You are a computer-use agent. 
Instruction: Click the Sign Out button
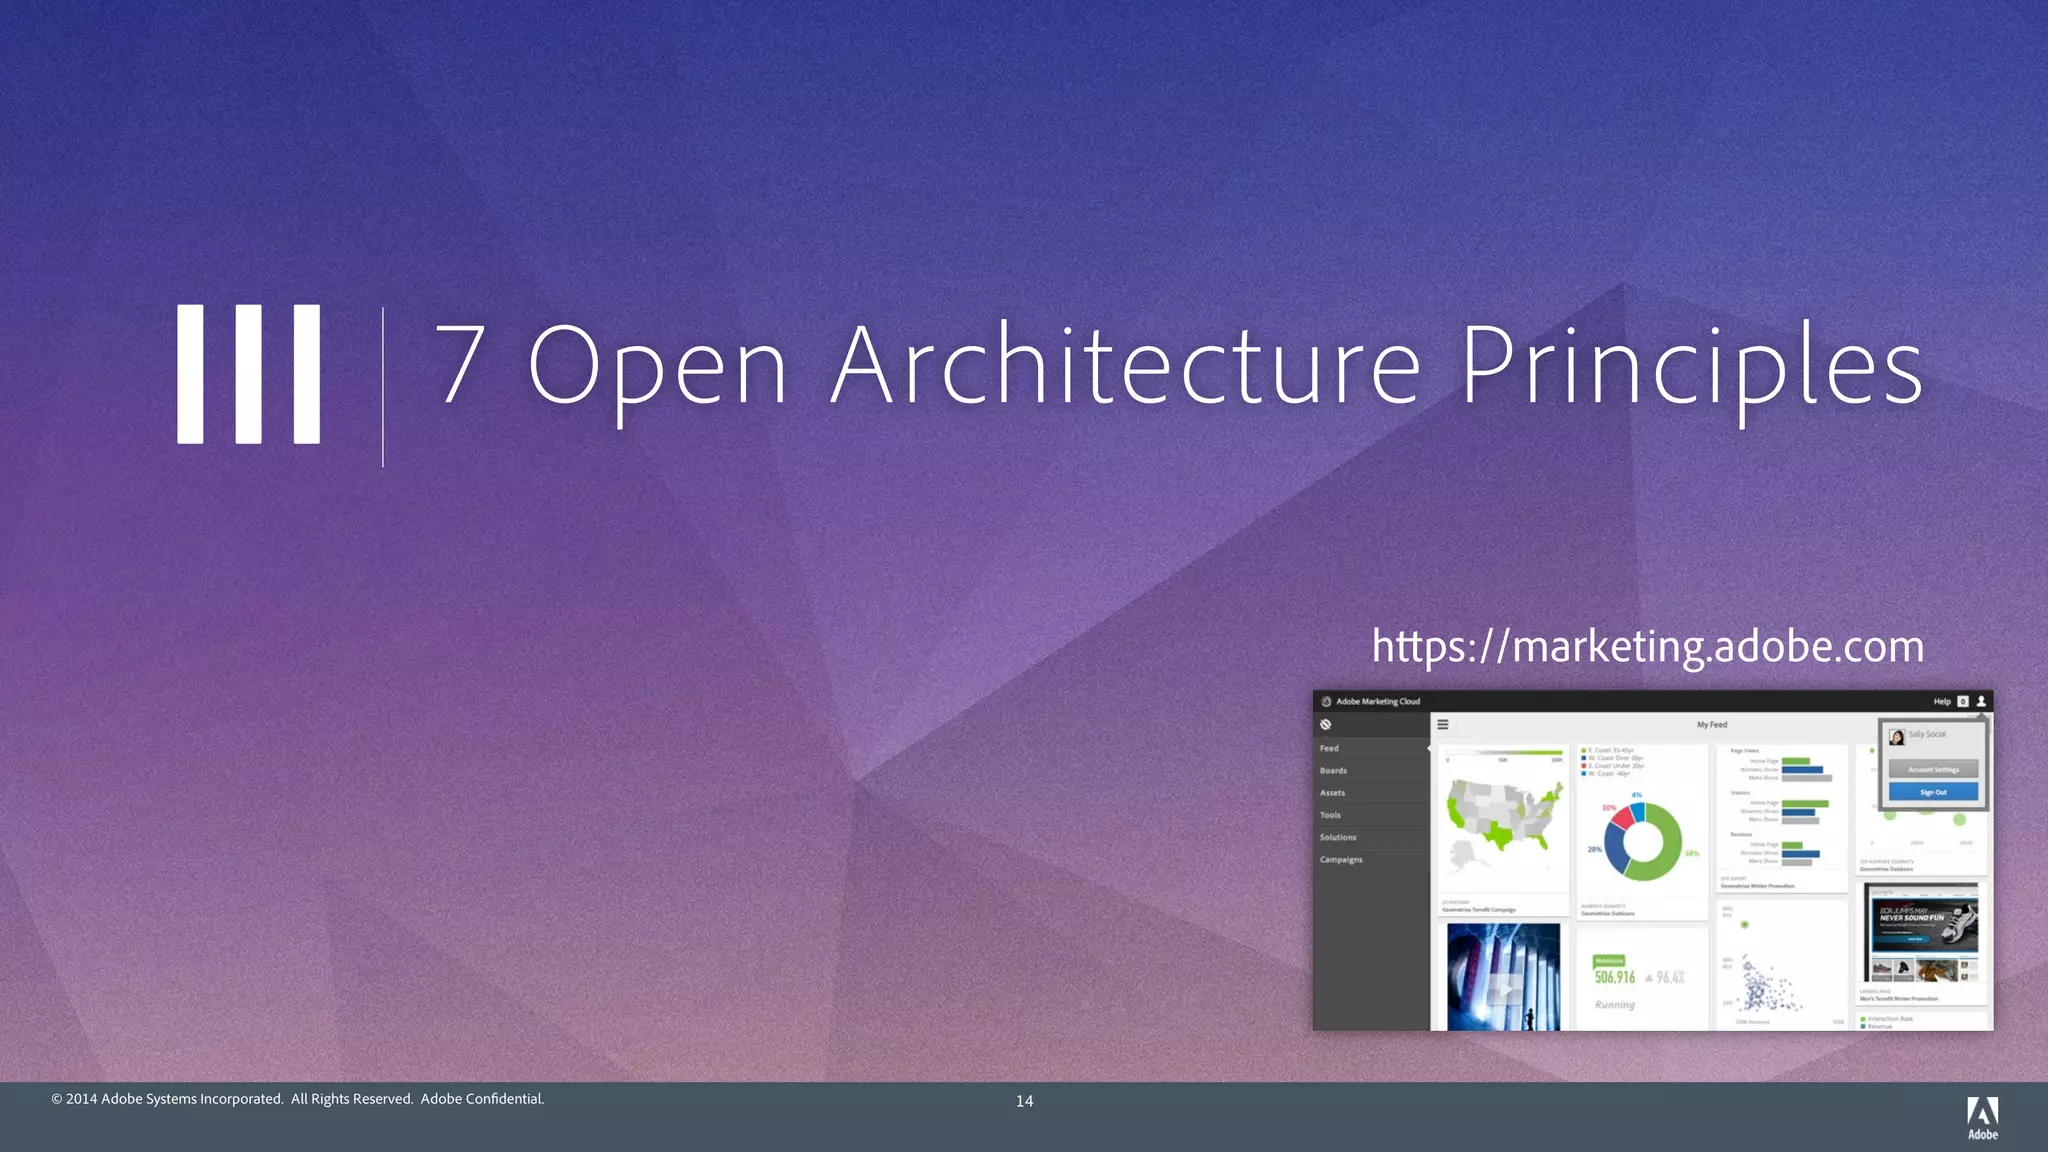point(1933,792)
